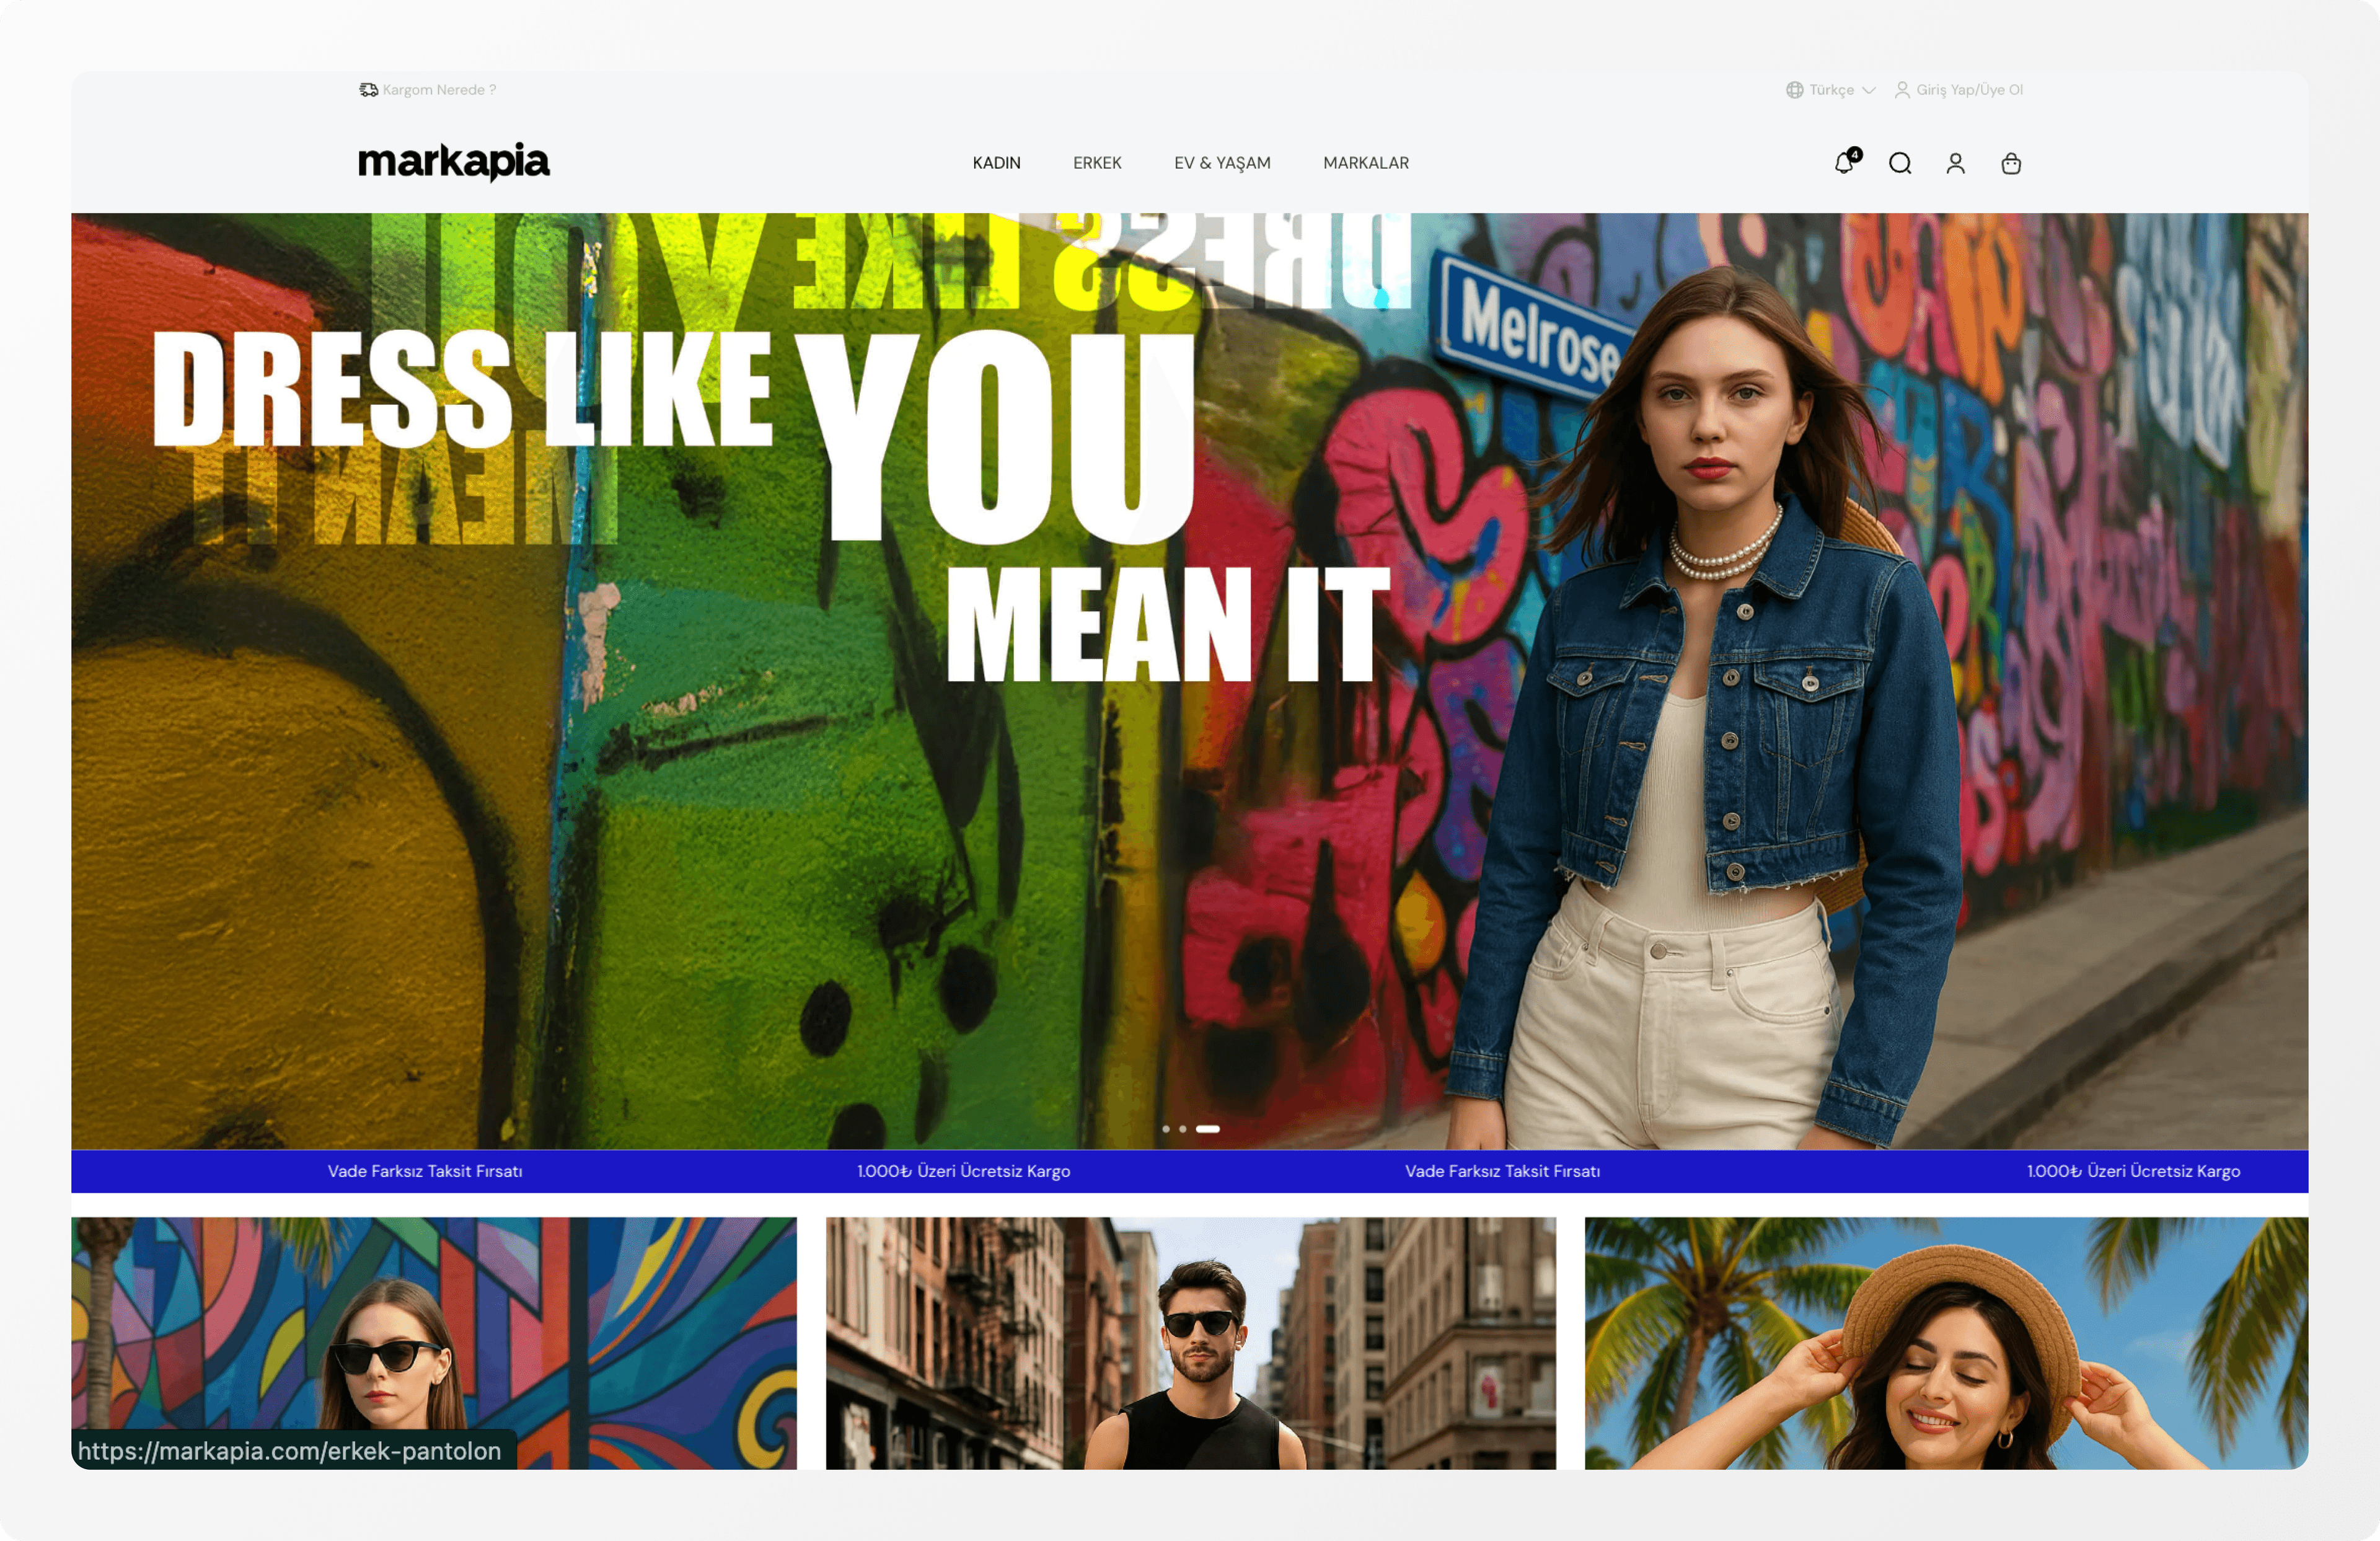The height and width of the screenshot is (1541, 2380).
Task: Click the search magnifier icon
Action: (x=1900, y=163)
